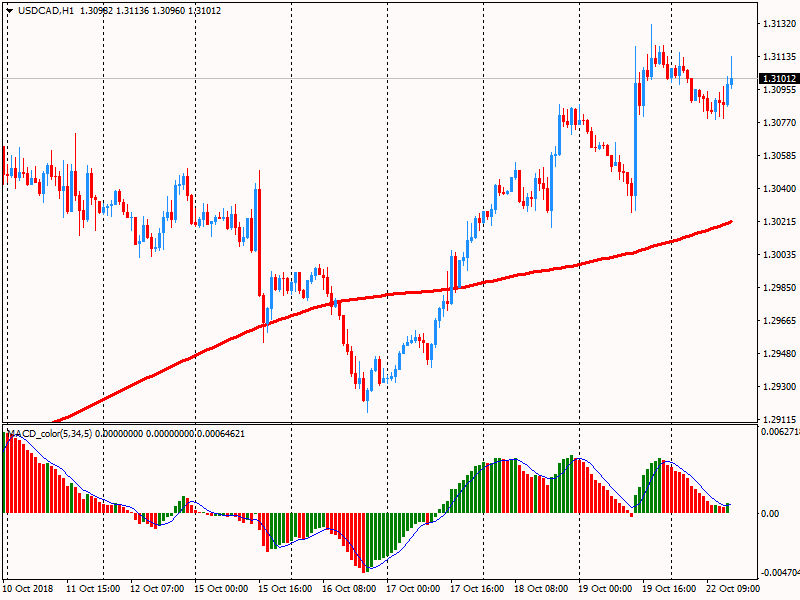The height and width of the screenshot is (600, 800).
Task: Click the 1.30770 price axis label
Action: [780, 122]
